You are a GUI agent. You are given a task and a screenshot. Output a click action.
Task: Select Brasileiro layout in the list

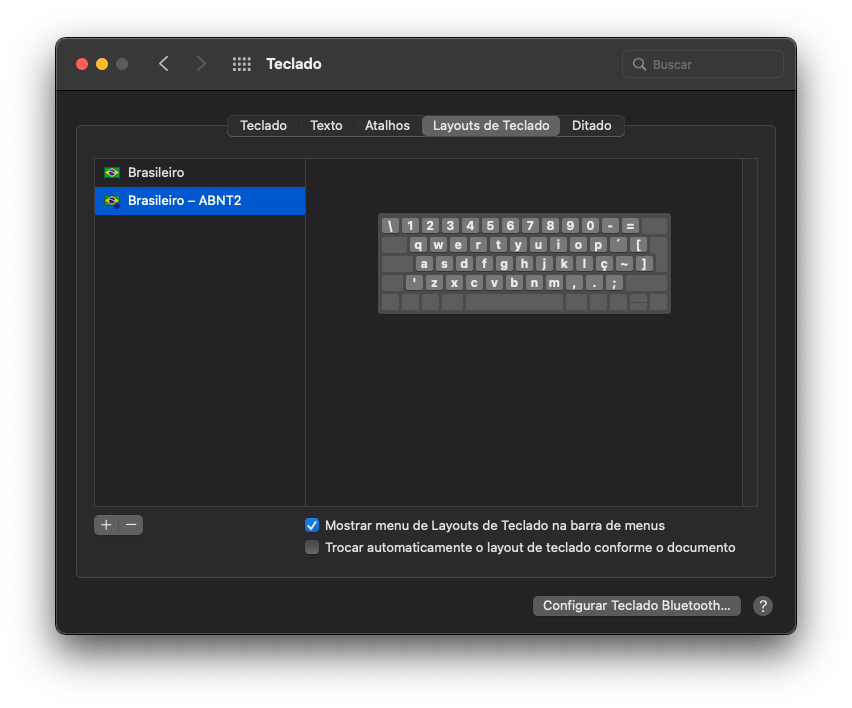pos(156,173)
